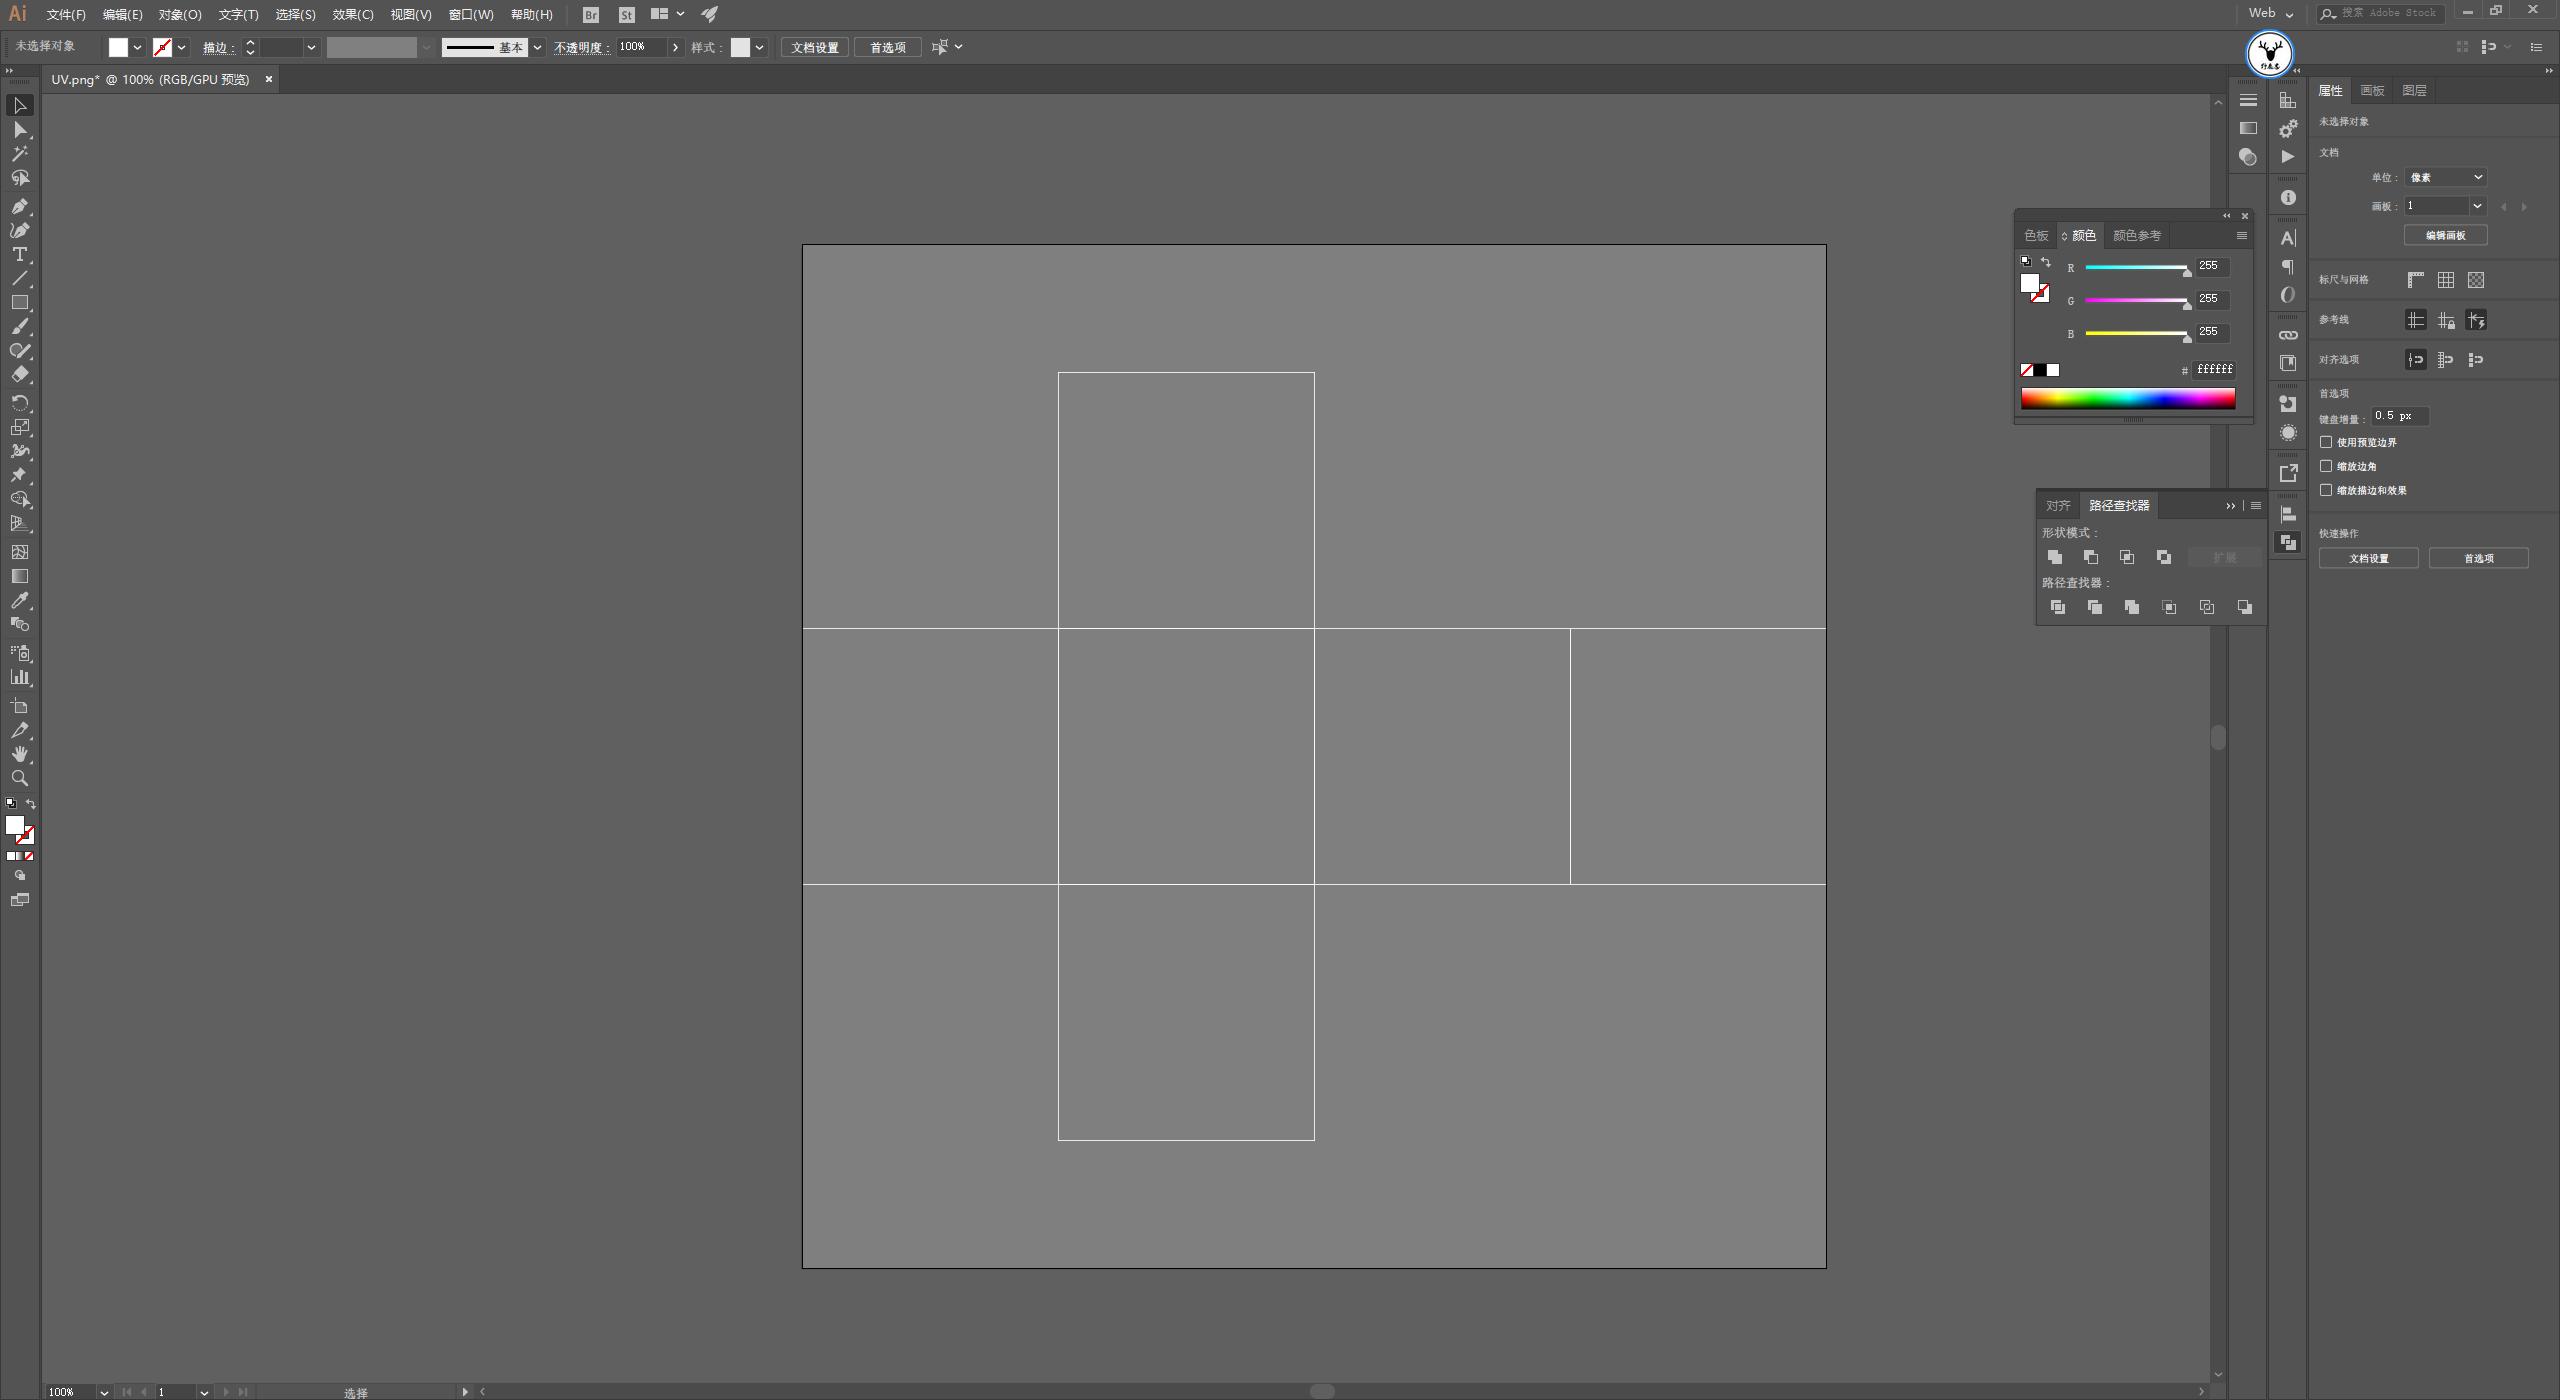The height and width of the screenshot is (1400, 2560).
Task: Pick the Rectangle tool in toolbar
Action: point(19,302)
